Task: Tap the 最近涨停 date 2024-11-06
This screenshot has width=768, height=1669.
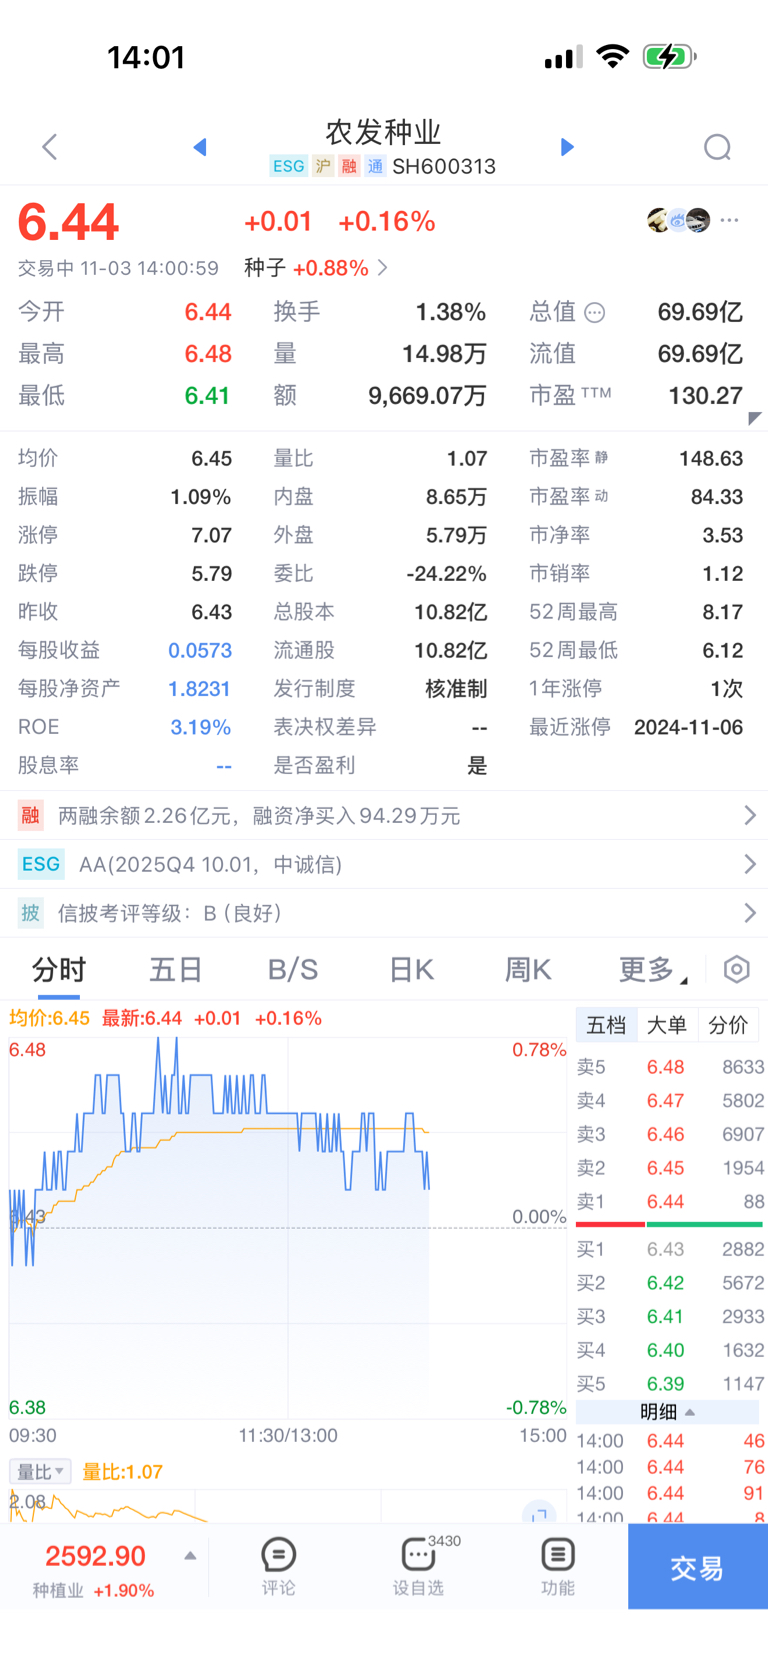Action: 688,727
